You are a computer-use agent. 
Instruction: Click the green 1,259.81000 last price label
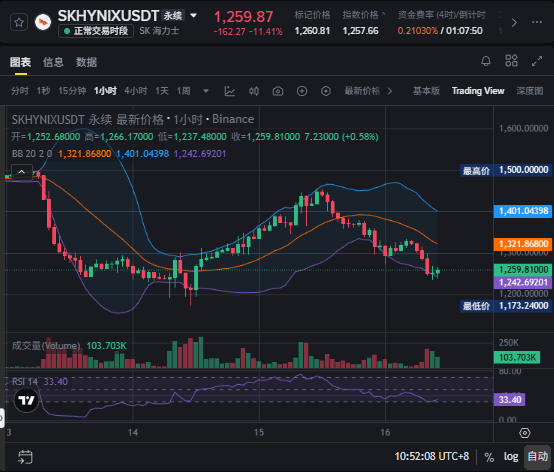[523, 270]
